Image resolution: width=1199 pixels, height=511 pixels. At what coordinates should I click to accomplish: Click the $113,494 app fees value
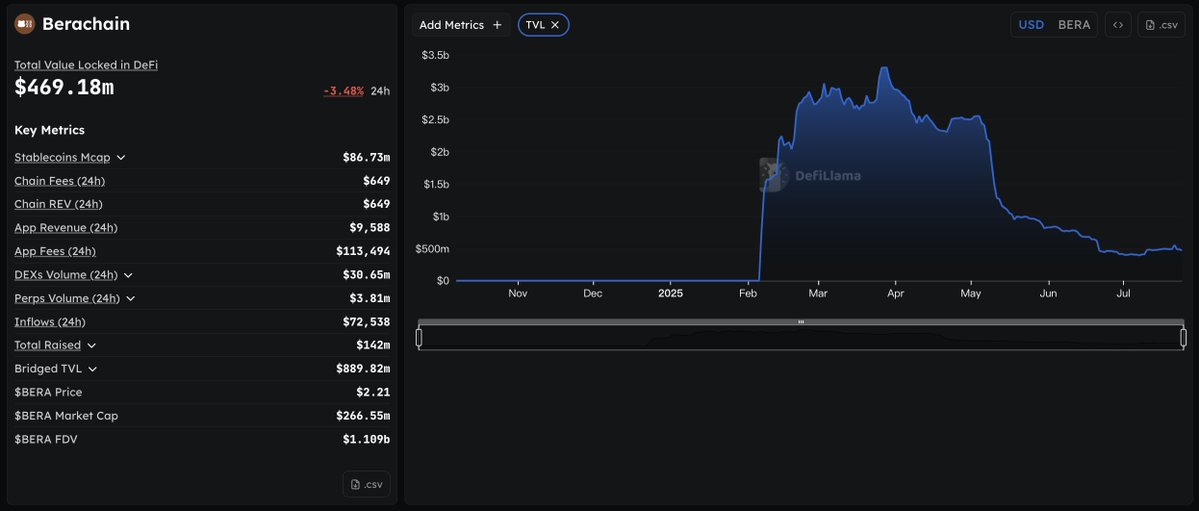363,251
